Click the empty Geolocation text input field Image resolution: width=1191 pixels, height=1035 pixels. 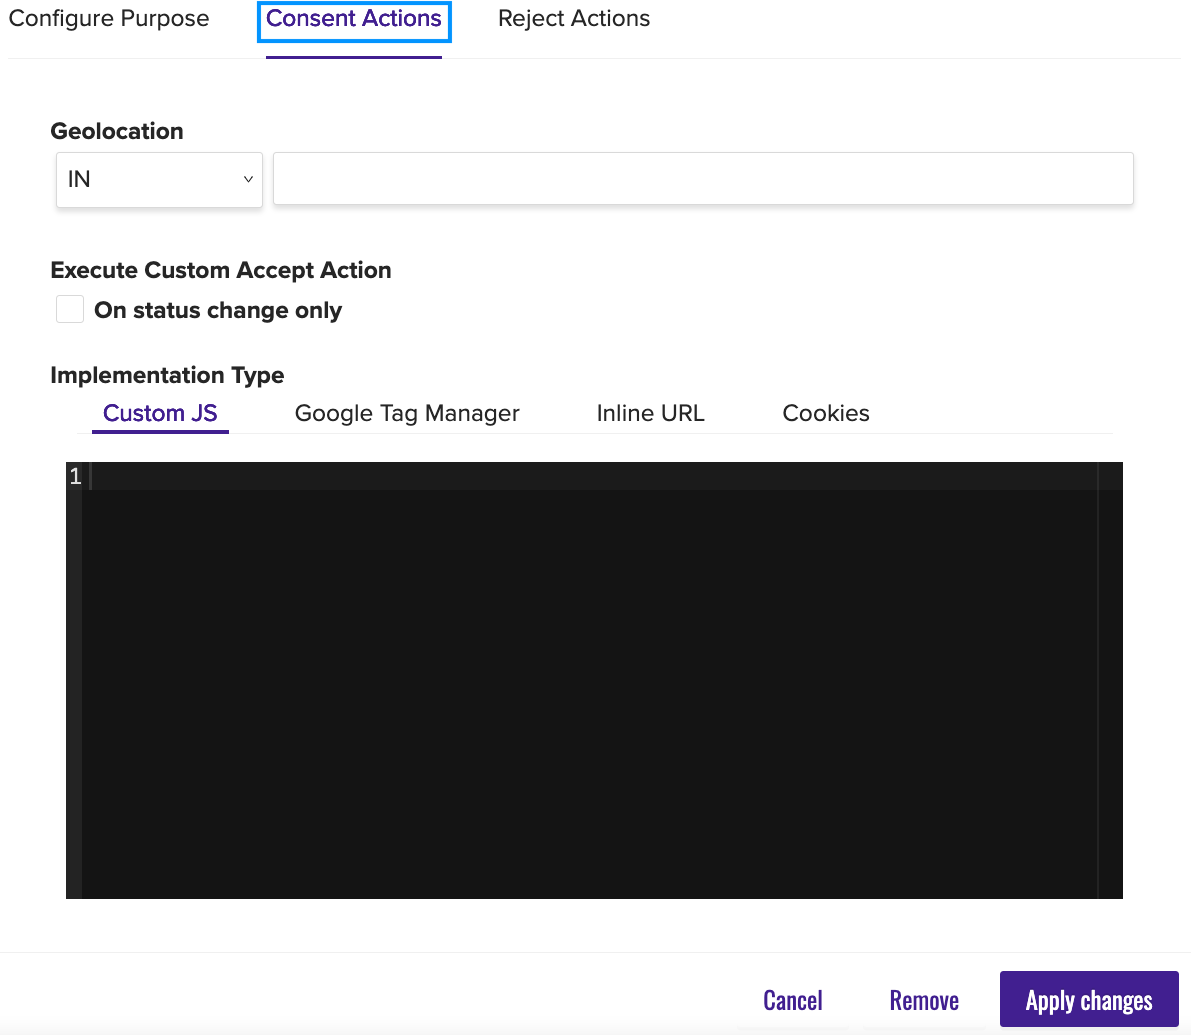point(703,179)
